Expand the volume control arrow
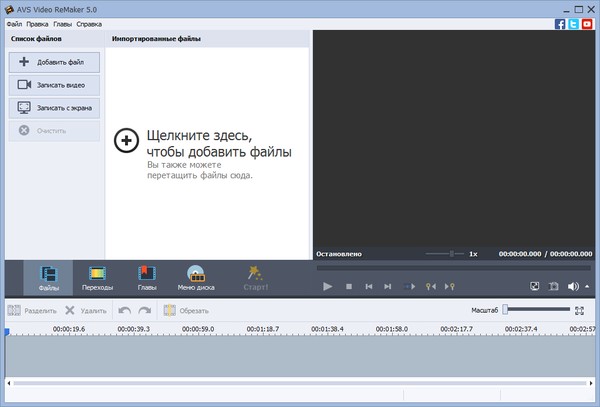600x407 pixels. pos(586,287)
